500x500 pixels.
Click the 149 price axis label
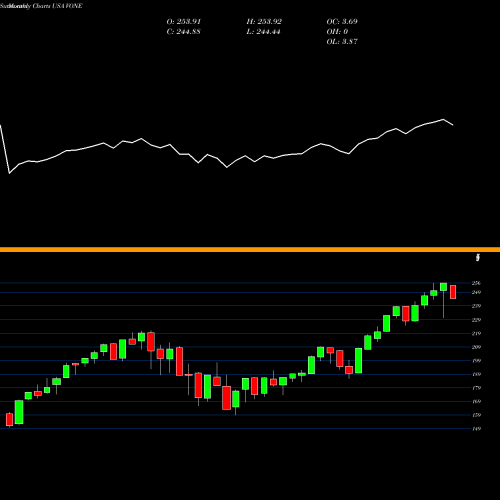[476, 429]
